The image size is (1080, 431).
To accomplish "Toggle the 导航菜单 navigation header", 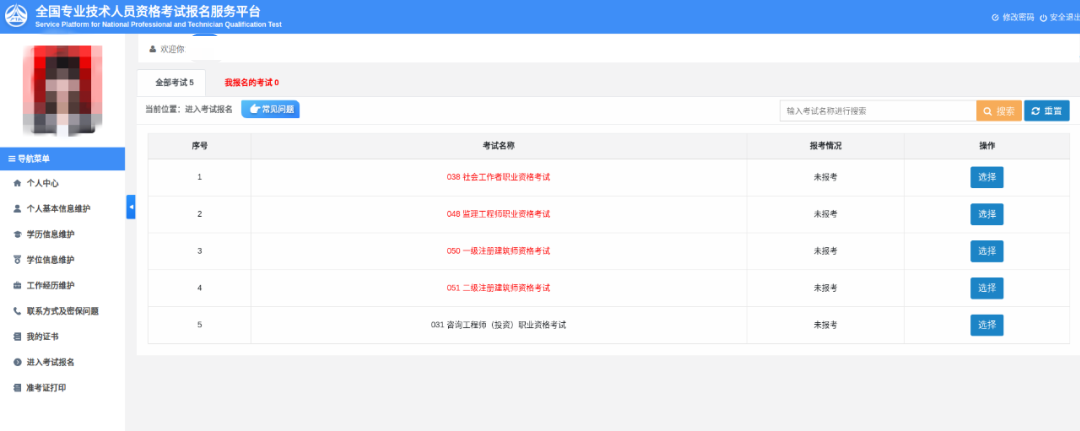I will [x=62, y=159].
